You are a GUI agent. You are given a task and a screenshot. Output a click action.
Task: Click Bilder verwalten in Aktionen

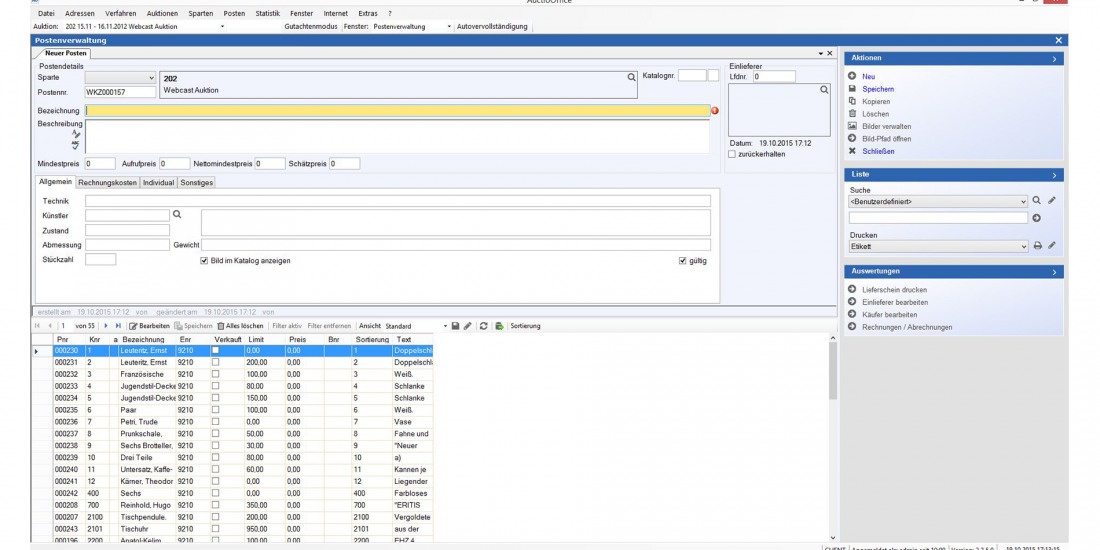tap(887, 126)
